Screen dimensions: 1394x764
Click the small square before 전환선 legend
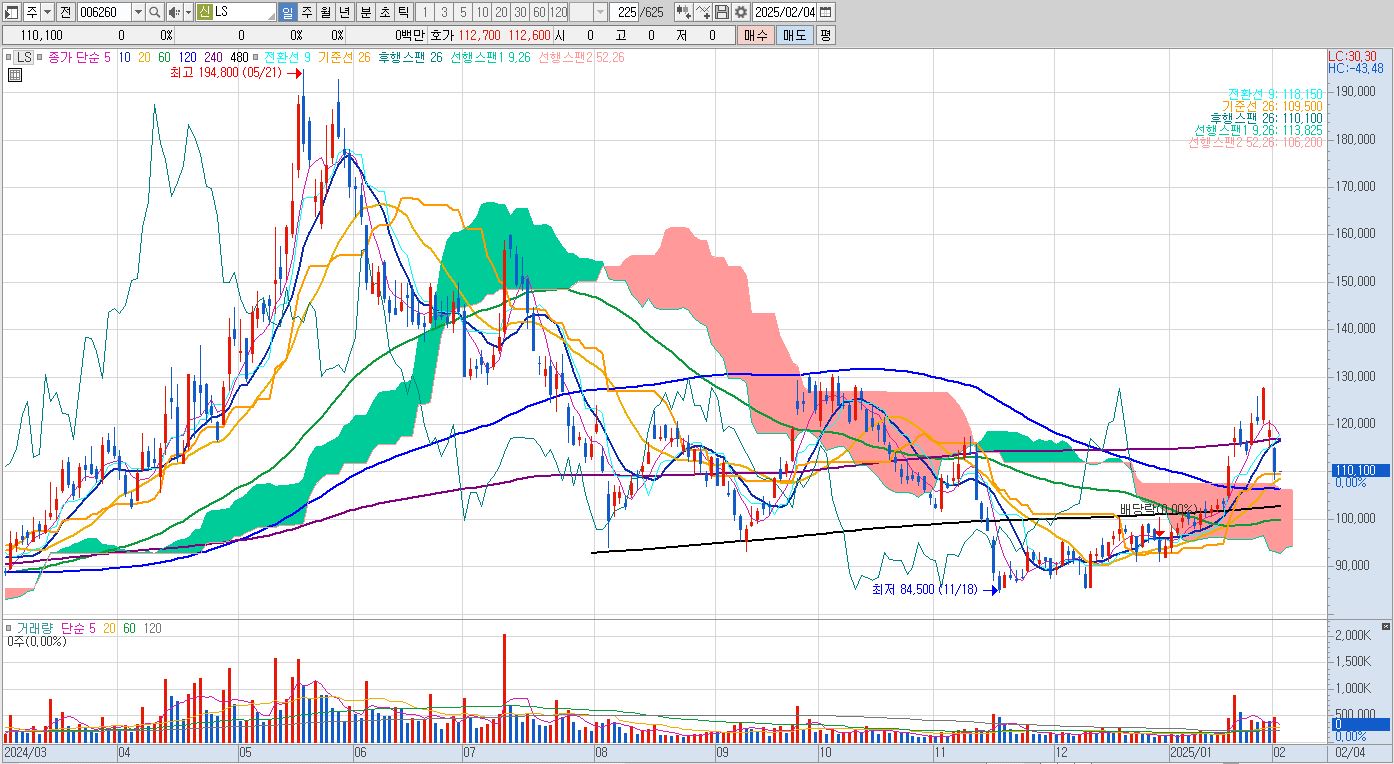(x=257, y=57)
